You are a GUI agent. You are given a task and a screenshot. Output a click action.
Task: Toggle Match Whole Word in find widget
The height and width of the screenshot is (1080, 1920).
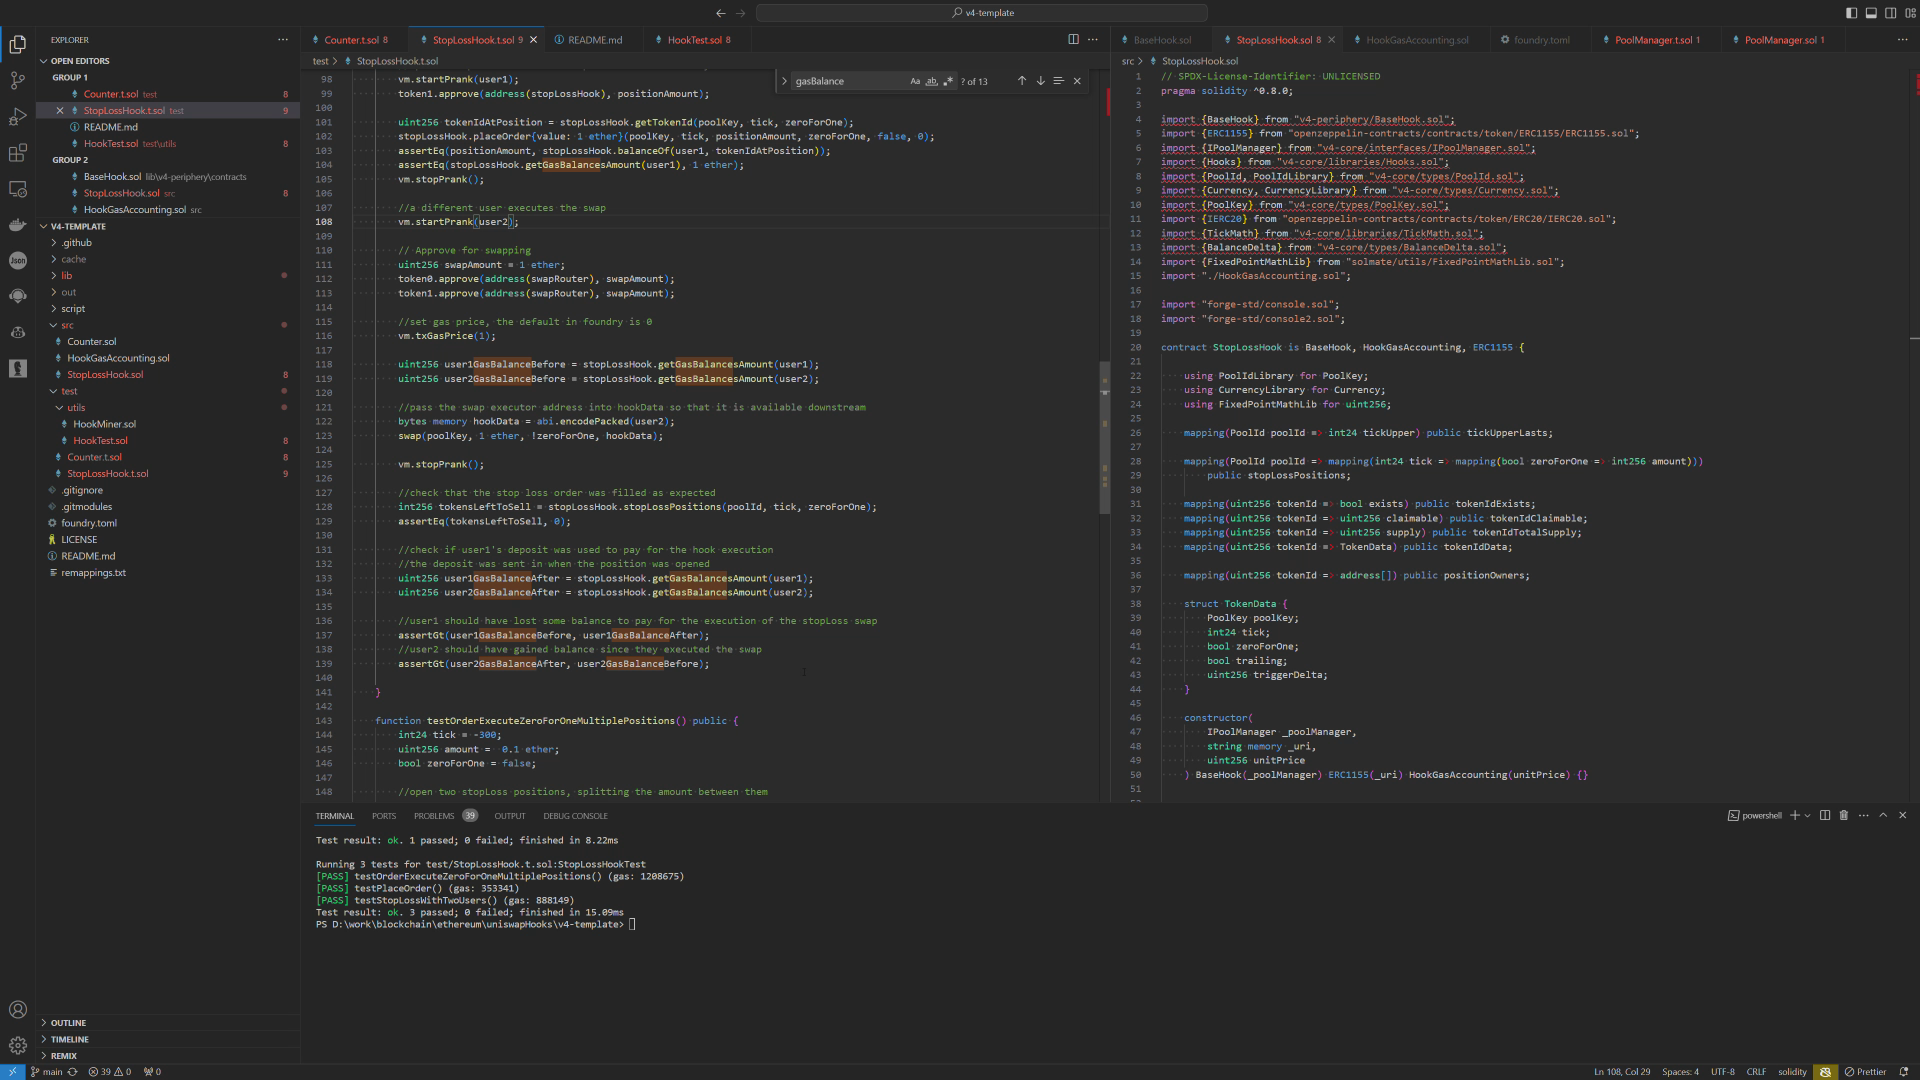931,81
